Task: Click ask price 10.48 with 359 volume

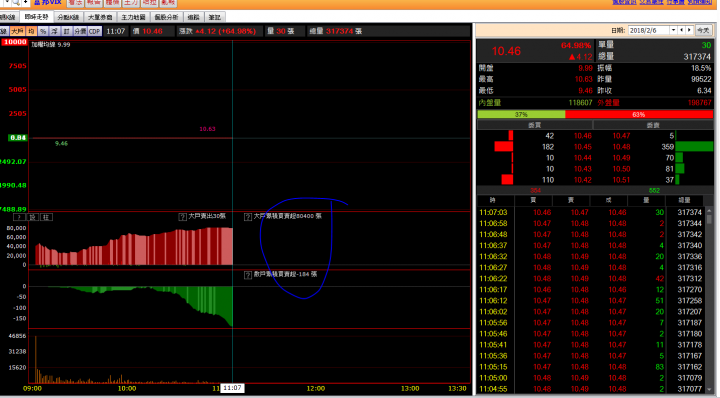Action: click(621, 147)
